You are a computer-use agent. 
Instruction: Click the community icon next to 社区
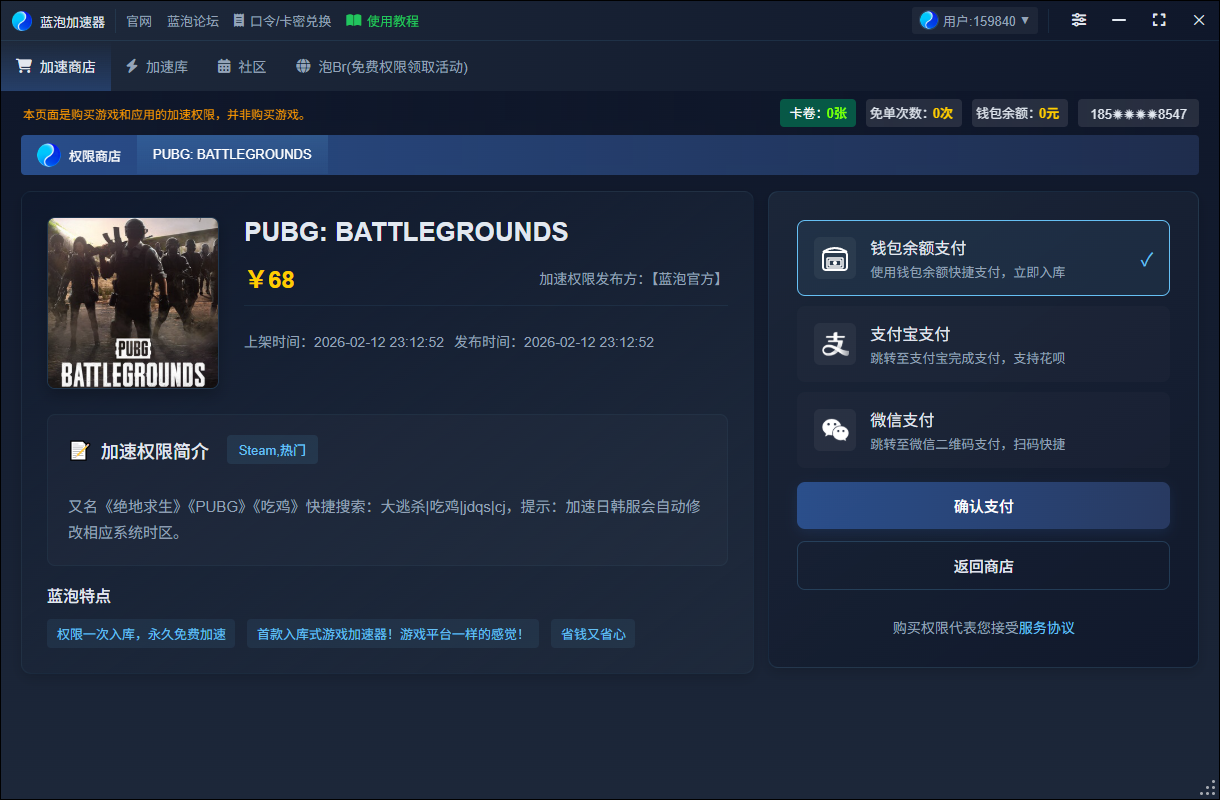[x=224, y=66]
